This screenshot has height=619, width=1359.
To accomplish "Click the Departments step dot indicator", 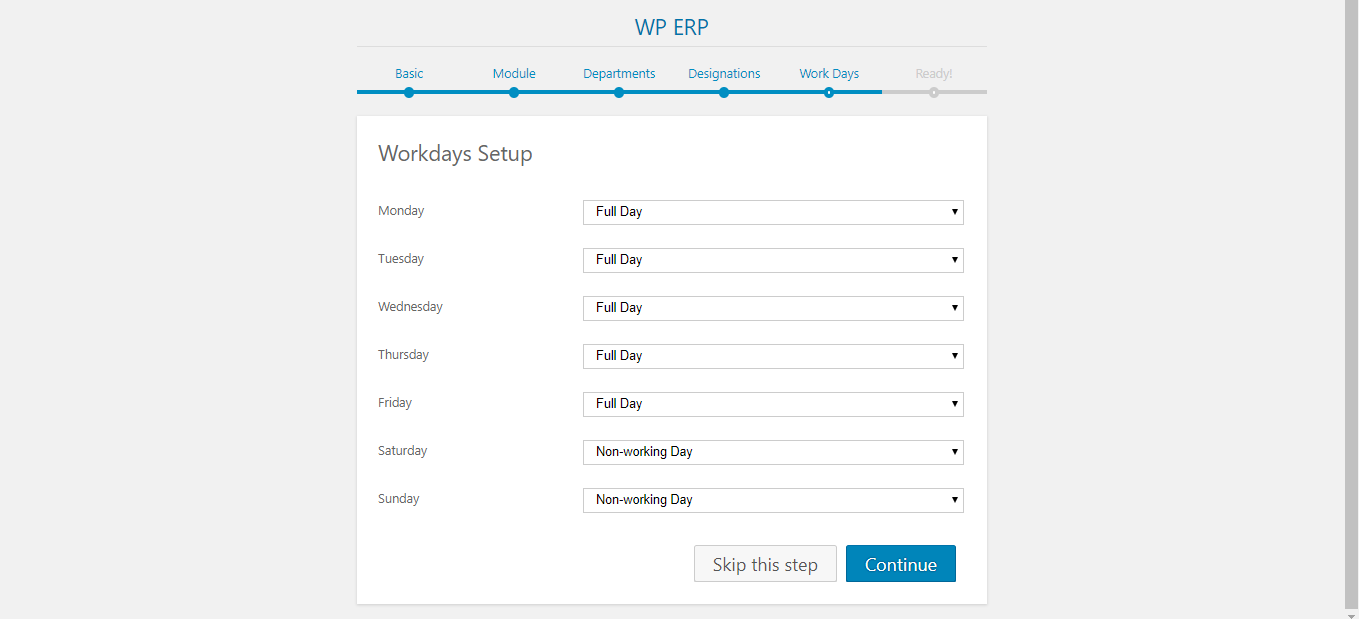I will (619, 93).
